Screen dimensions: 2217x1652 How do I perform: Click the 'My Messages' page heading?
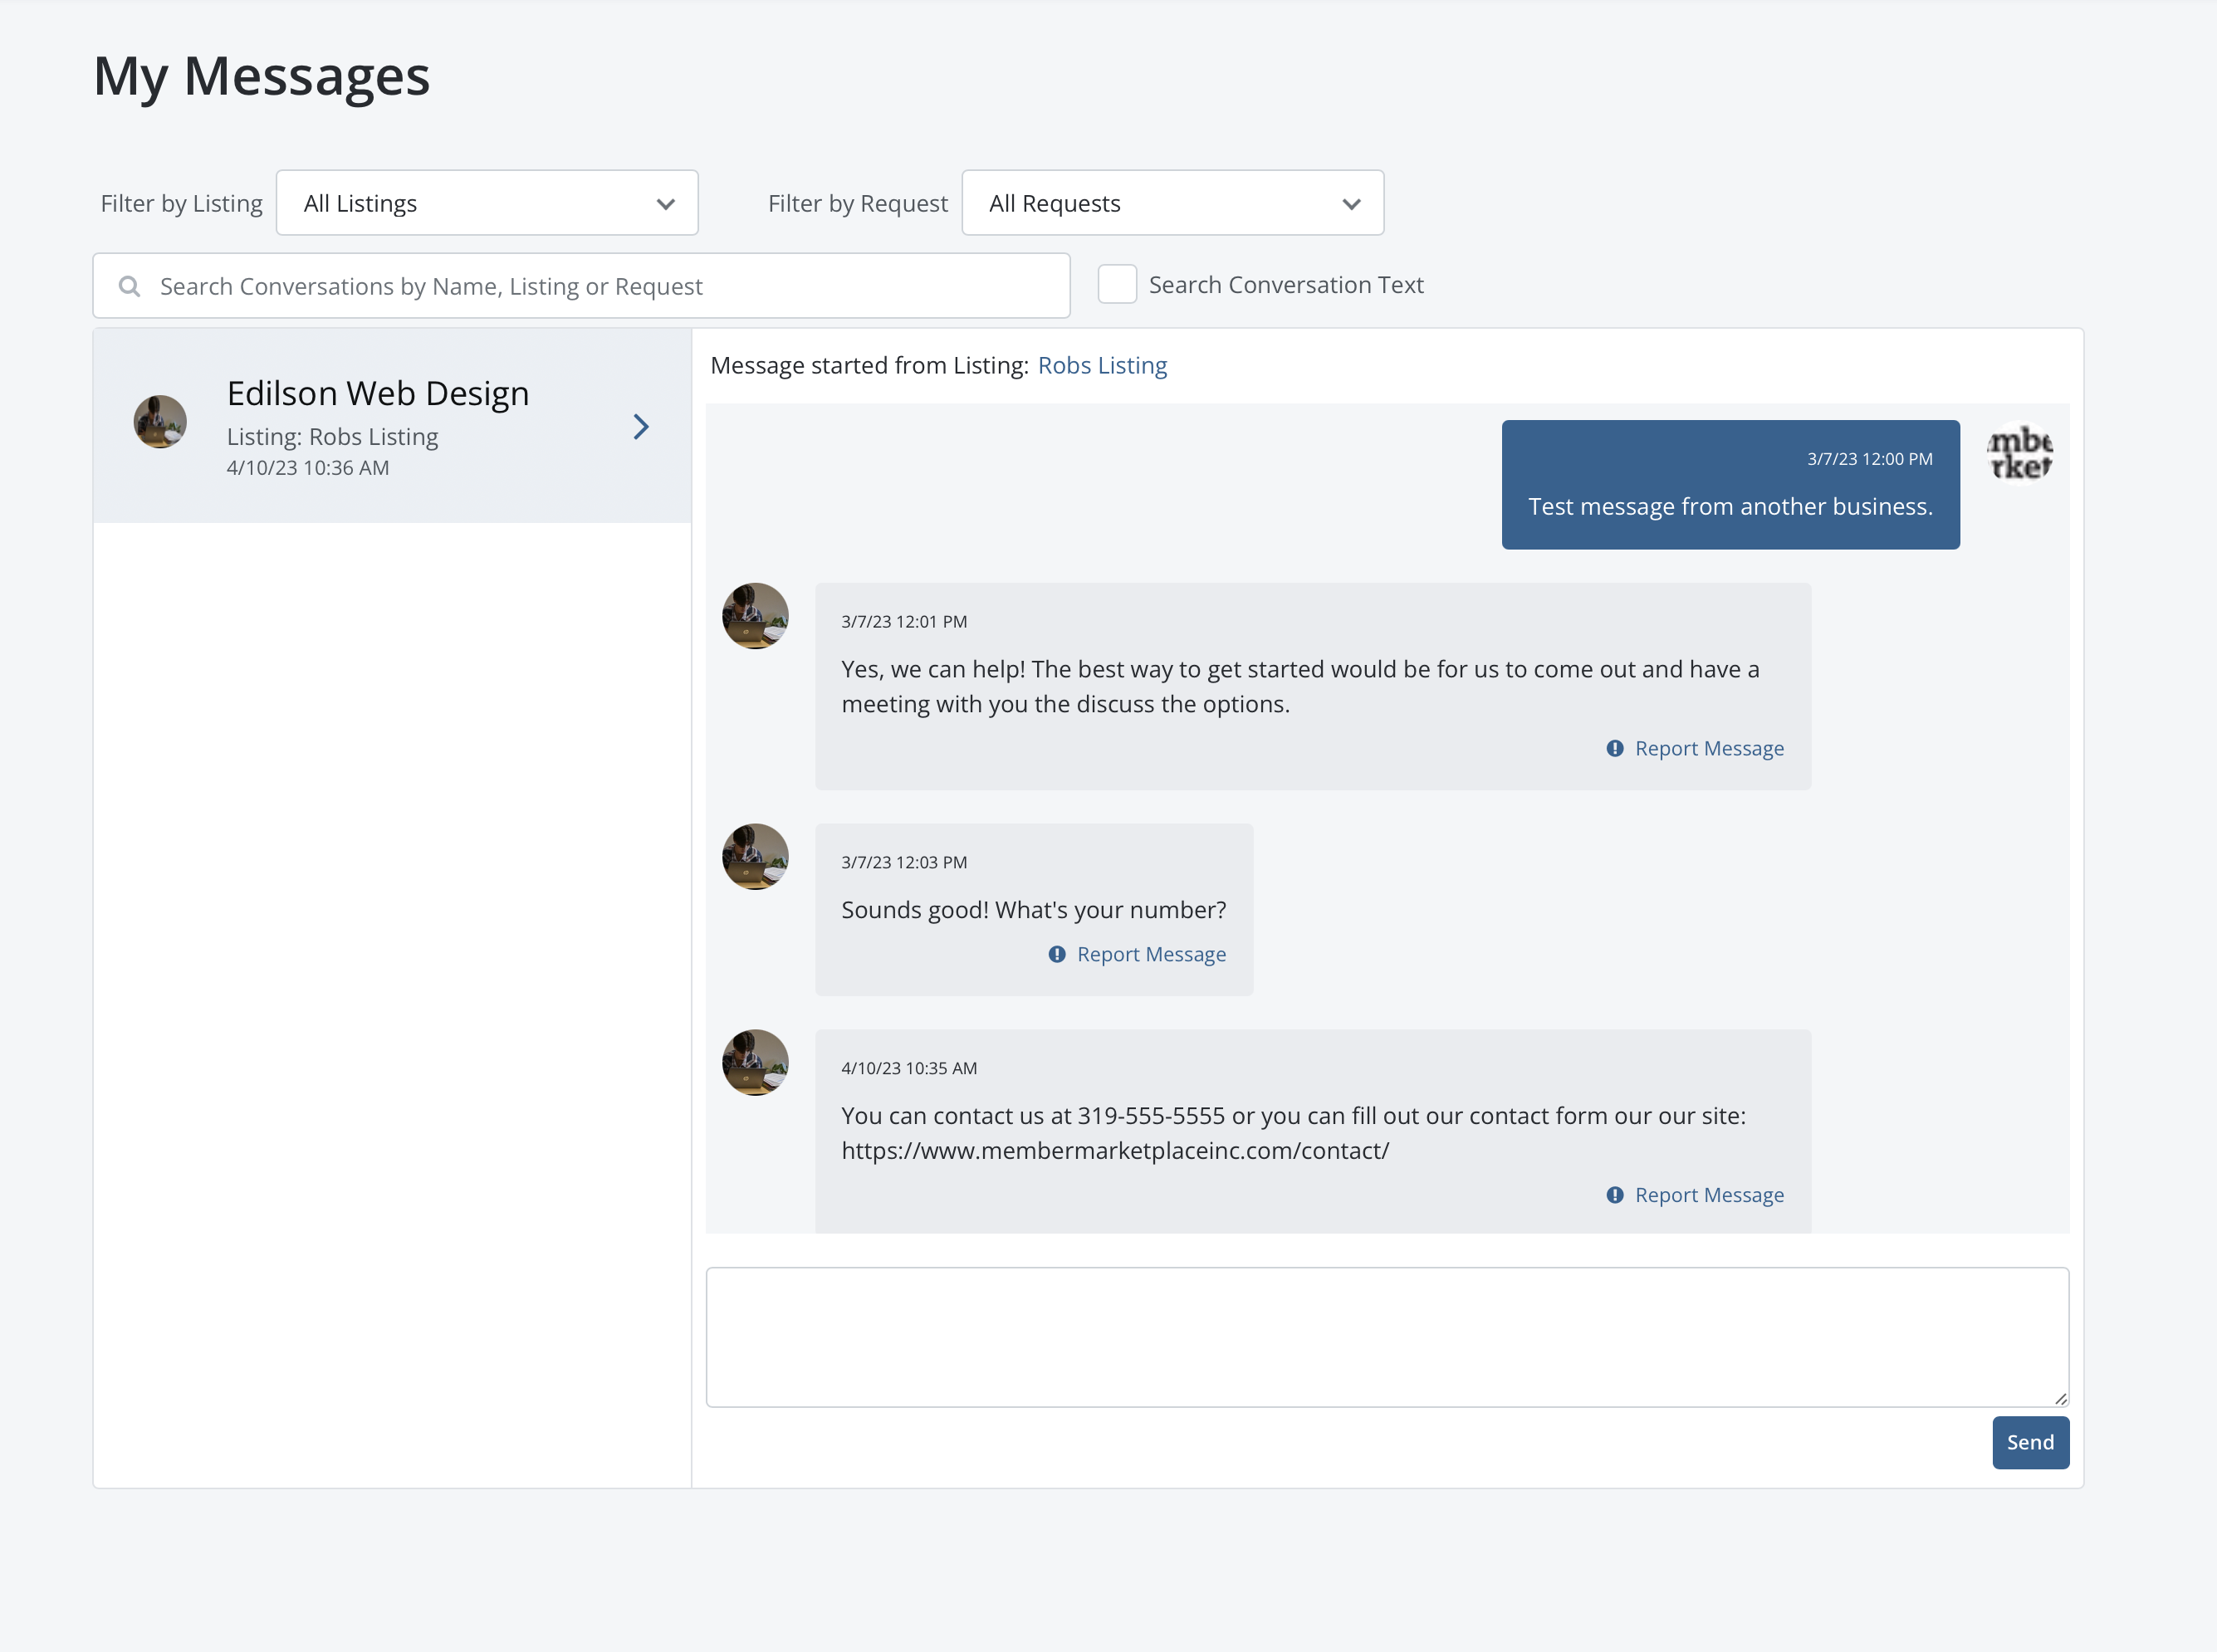point(261,76)
